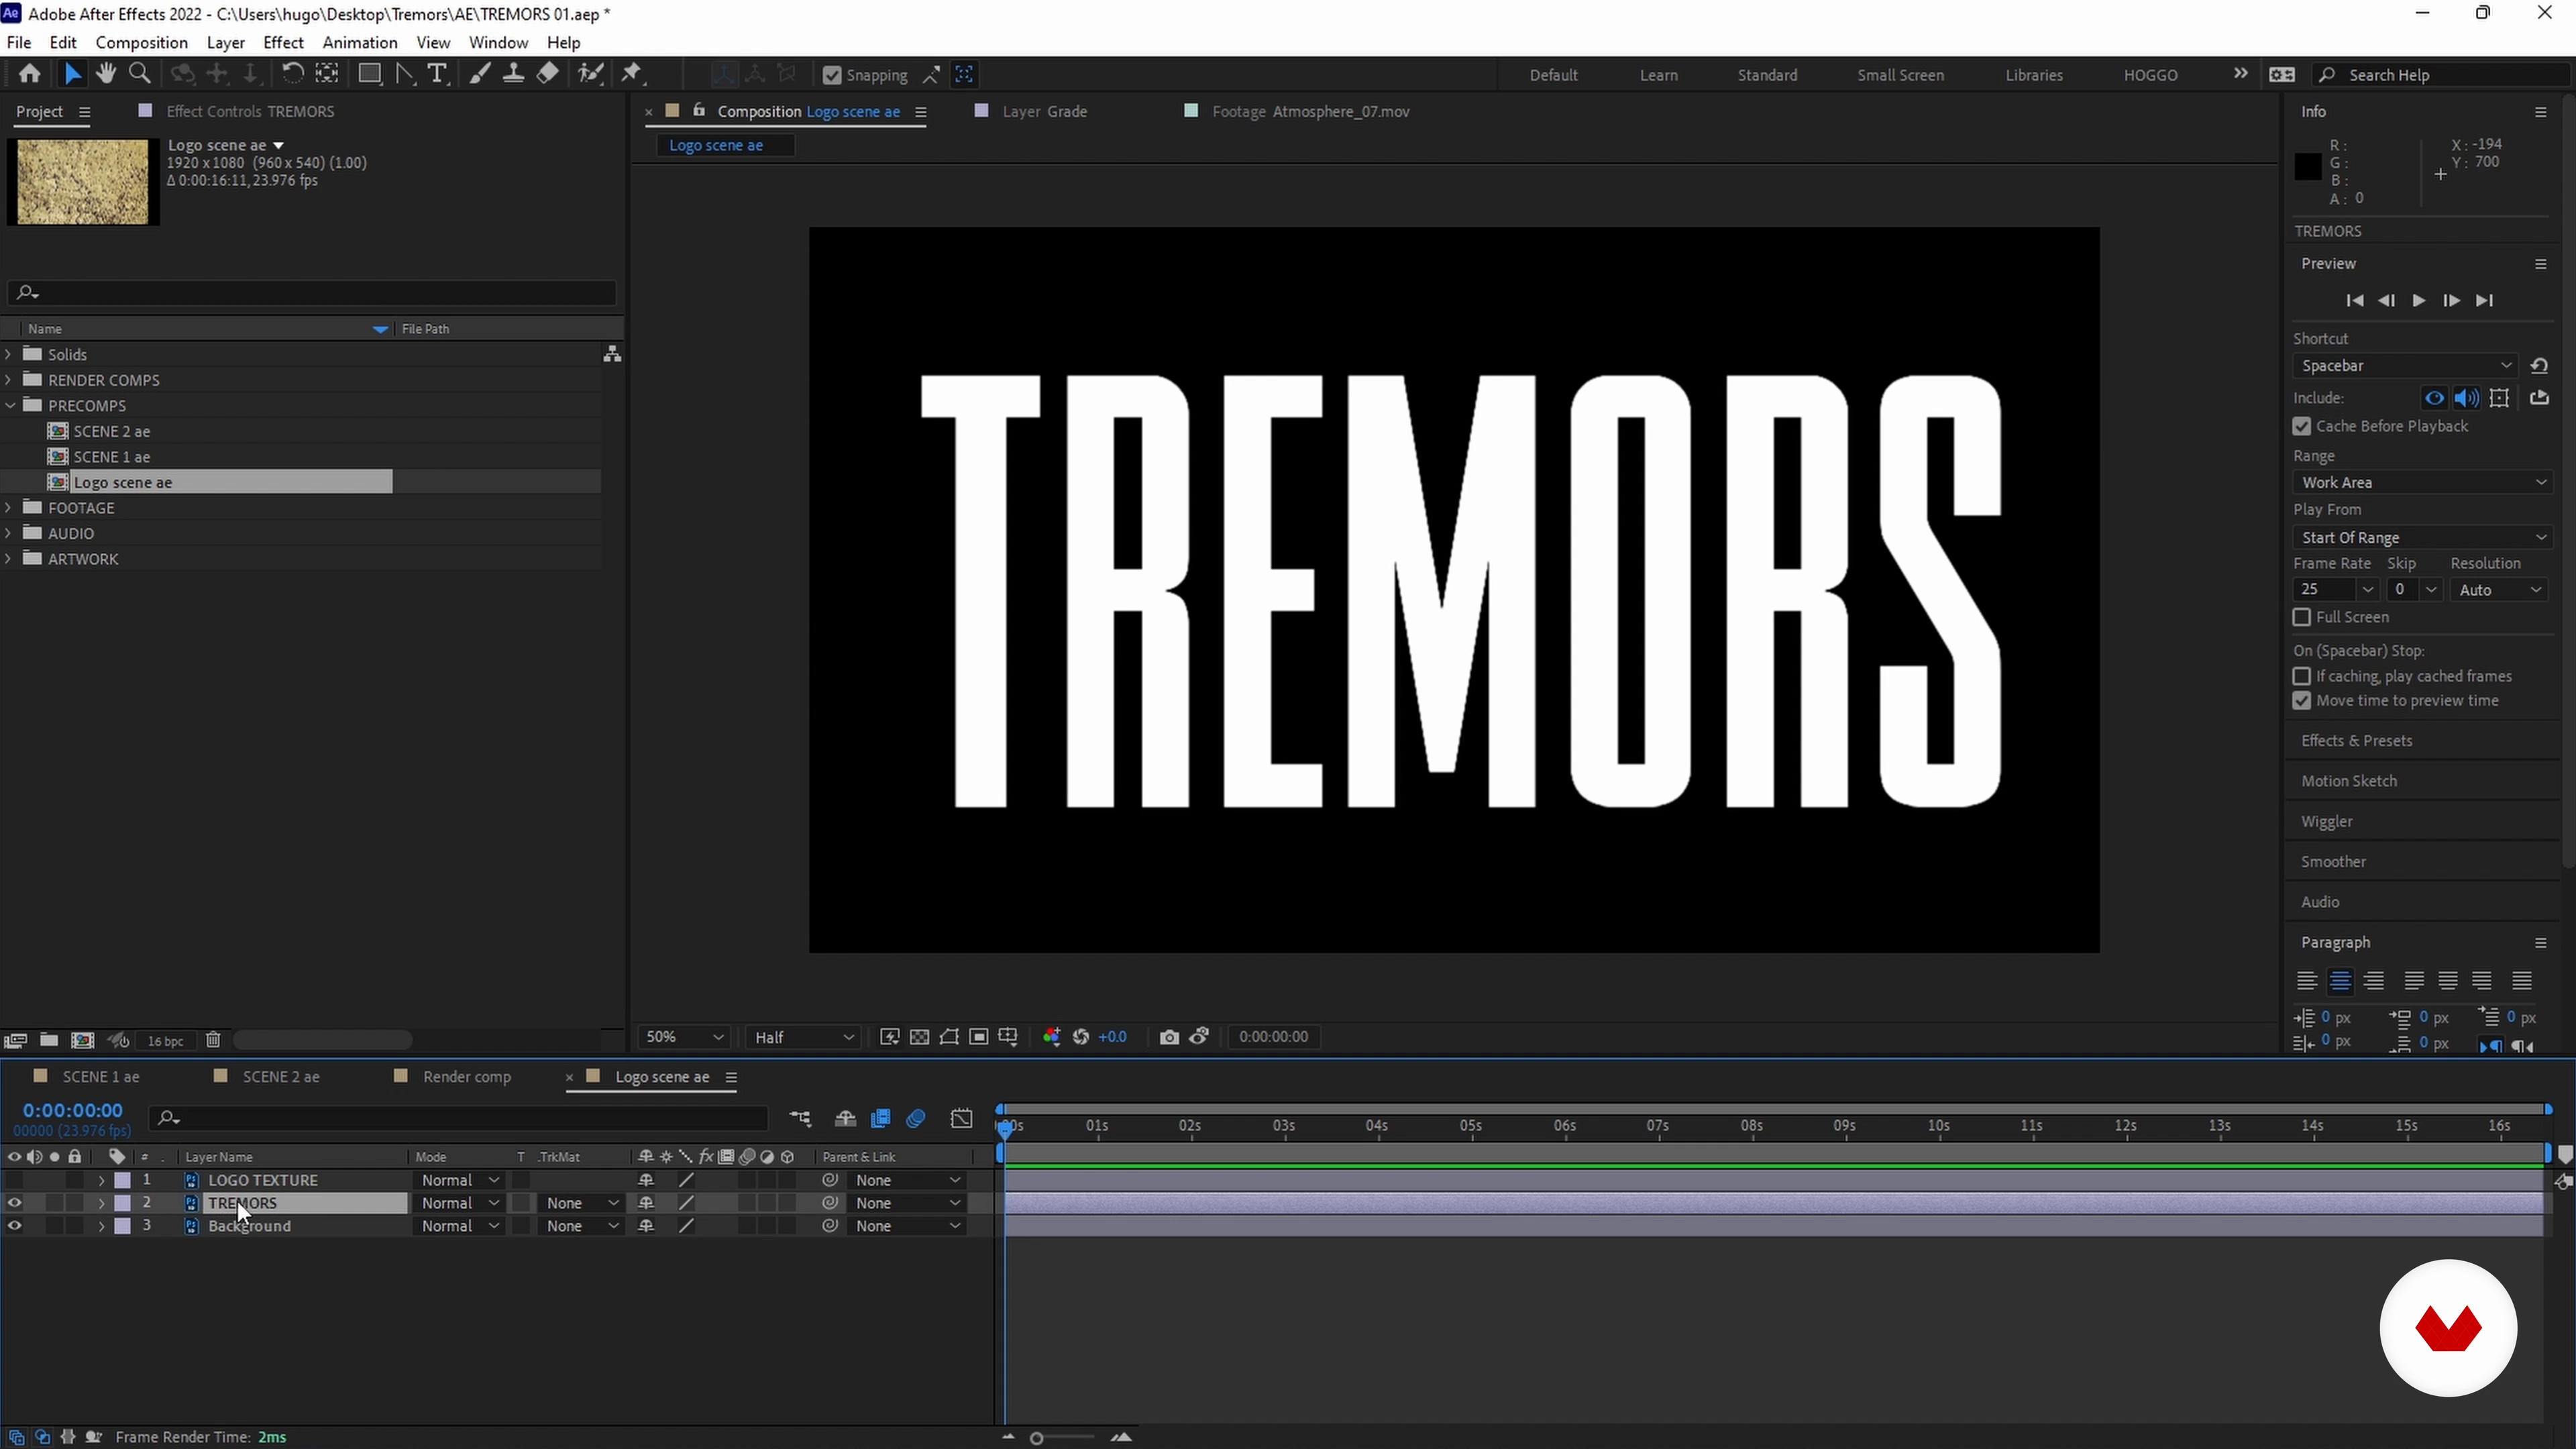This screenshot has width=2576, height=1449.
Task: Click the 16 bpc color depth button
Action: pos(165,1041)
